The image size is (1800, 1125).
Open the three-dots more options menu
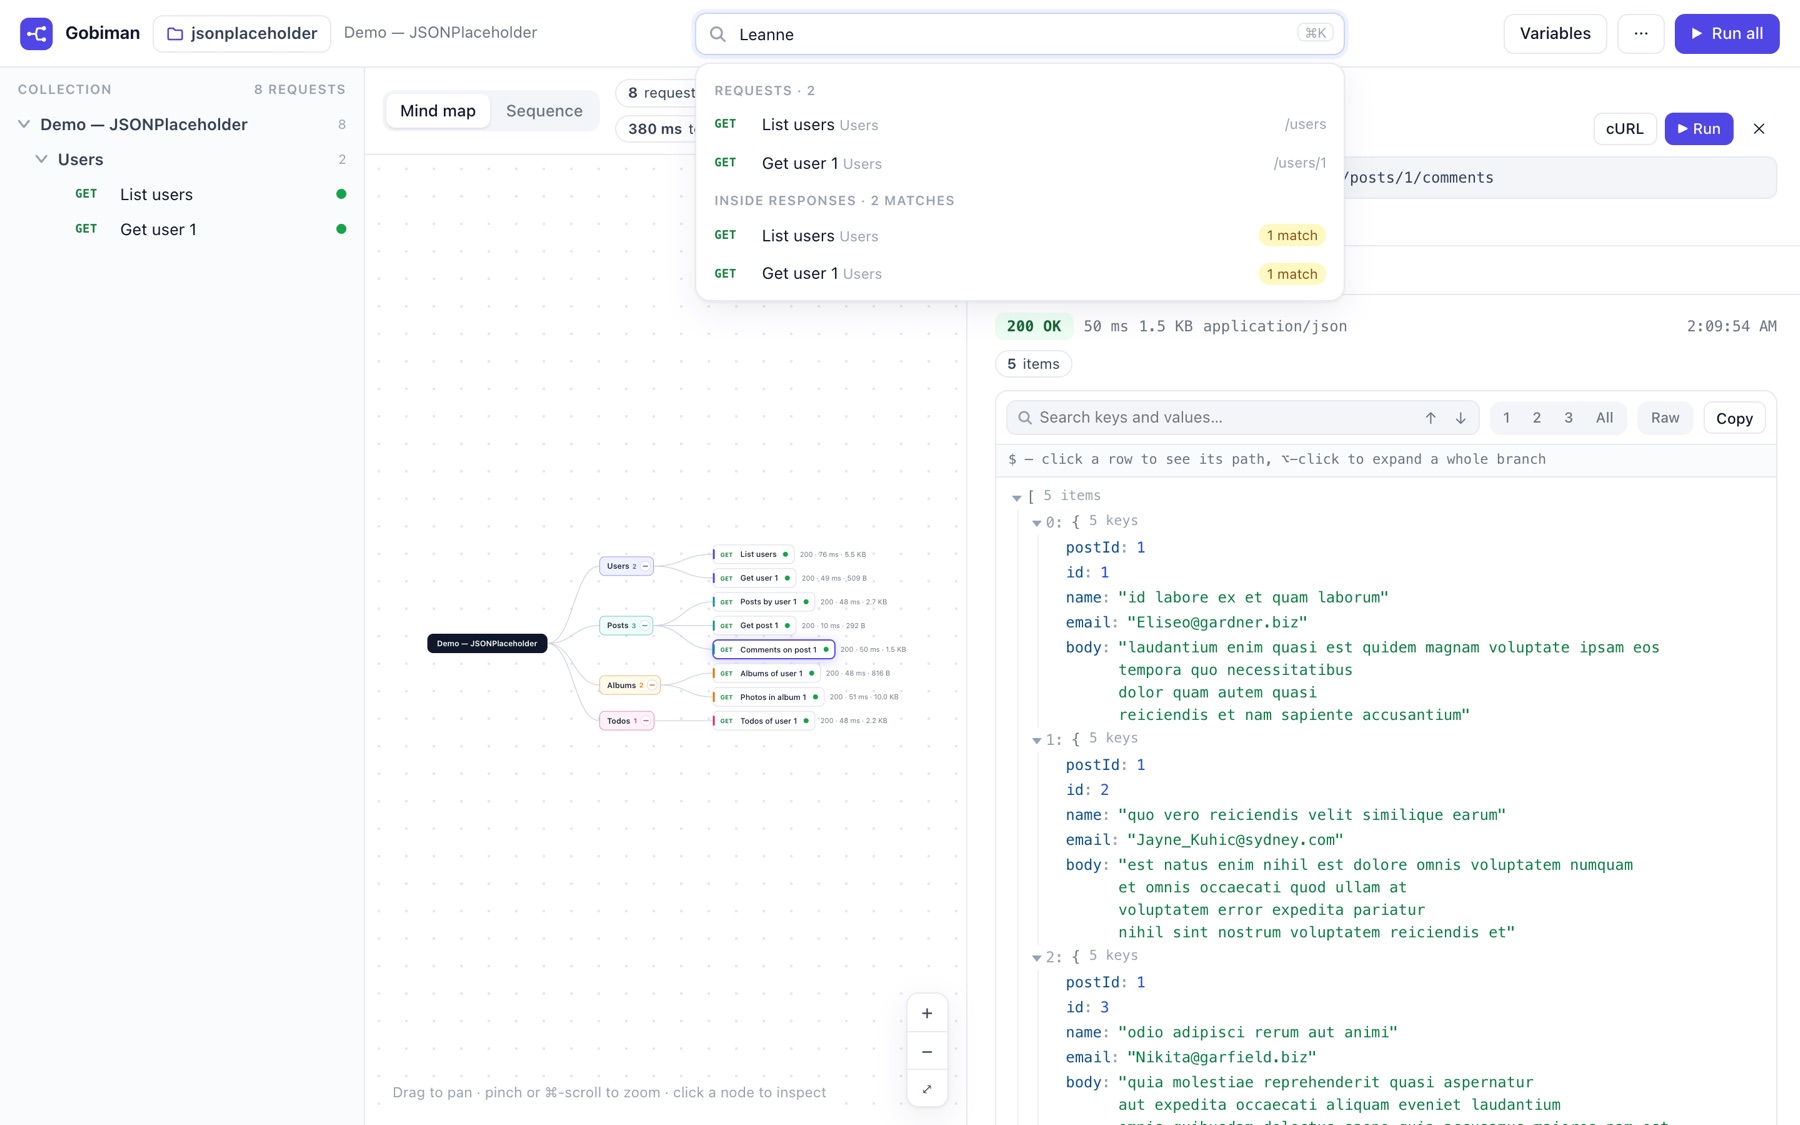tap(1641, 33)
